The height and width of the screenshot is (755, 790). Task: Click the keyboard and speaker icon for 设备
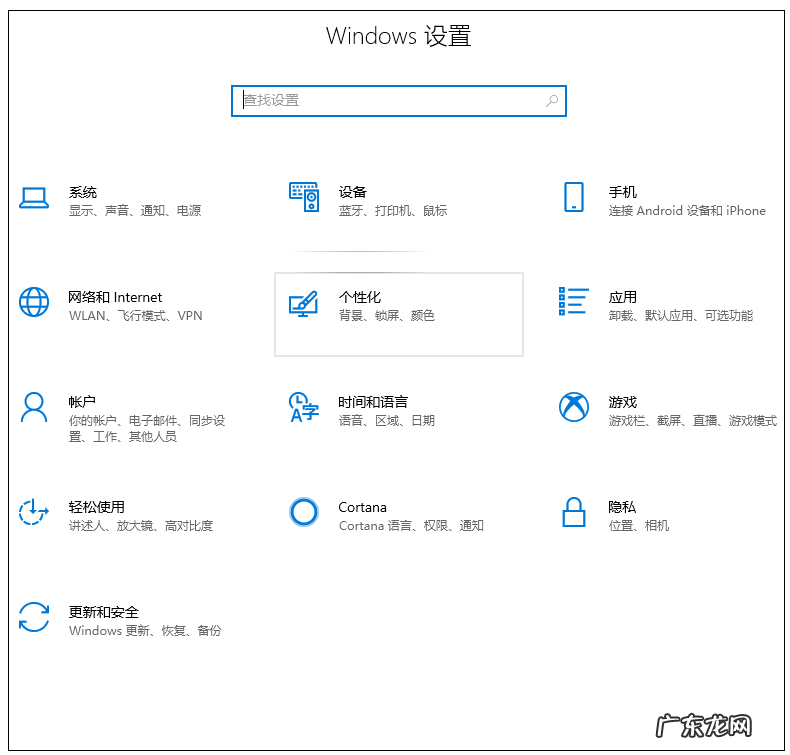(304, 197)
